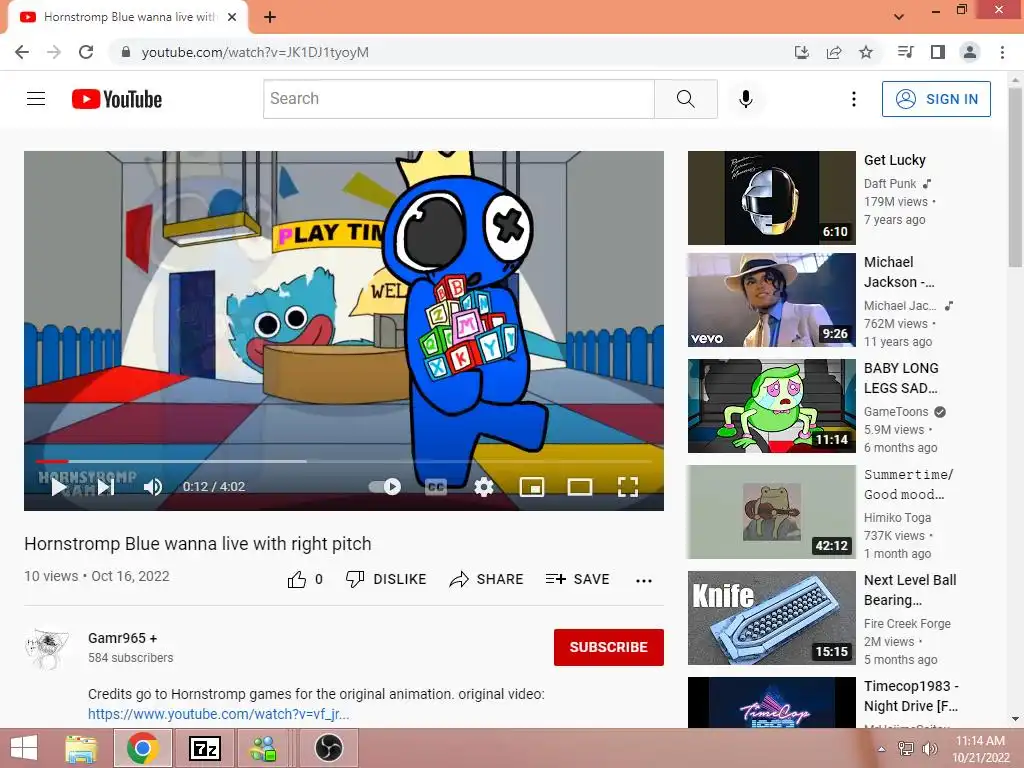The image size is (1024, 768).
Task: Mute the video volume
Action: [x=153, y=487]
